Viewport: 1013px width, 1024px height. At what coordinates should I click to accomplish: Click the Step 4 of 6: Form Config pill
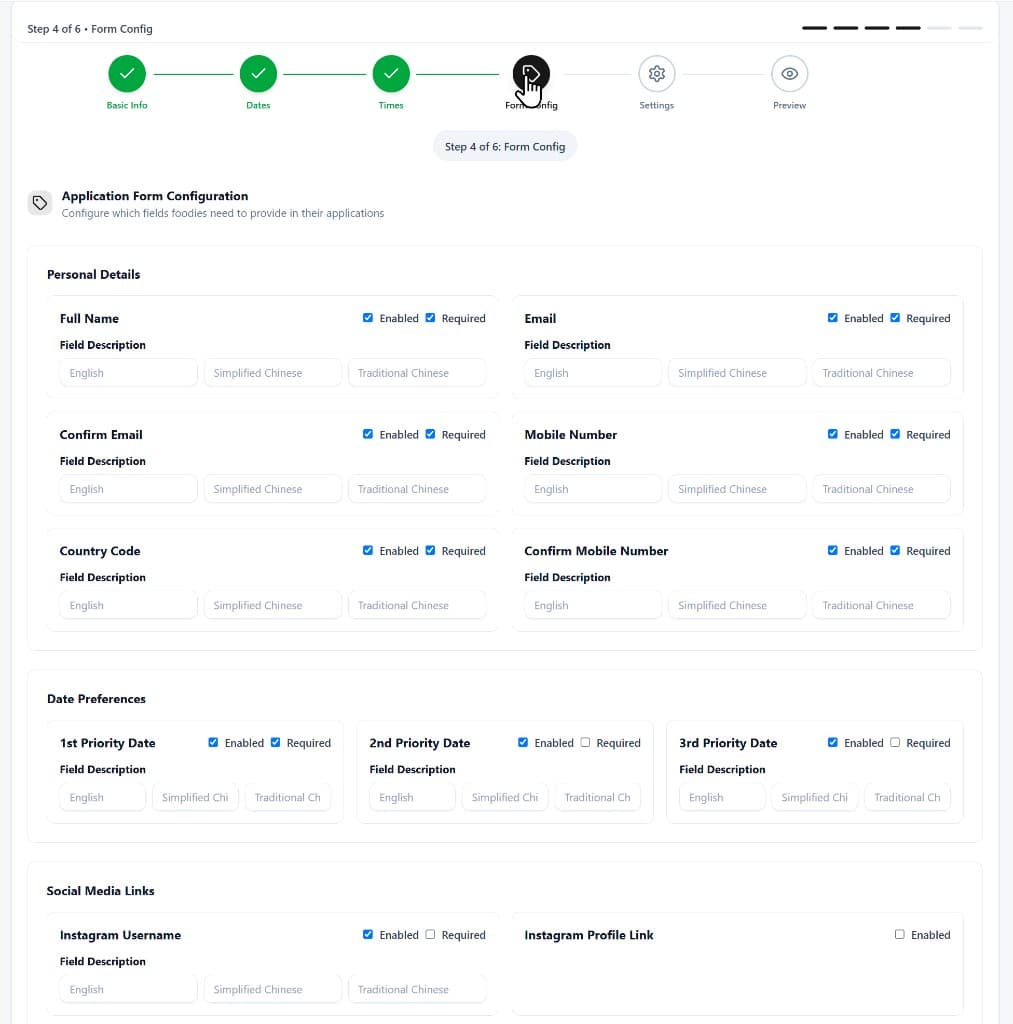[x=505, y=146]
